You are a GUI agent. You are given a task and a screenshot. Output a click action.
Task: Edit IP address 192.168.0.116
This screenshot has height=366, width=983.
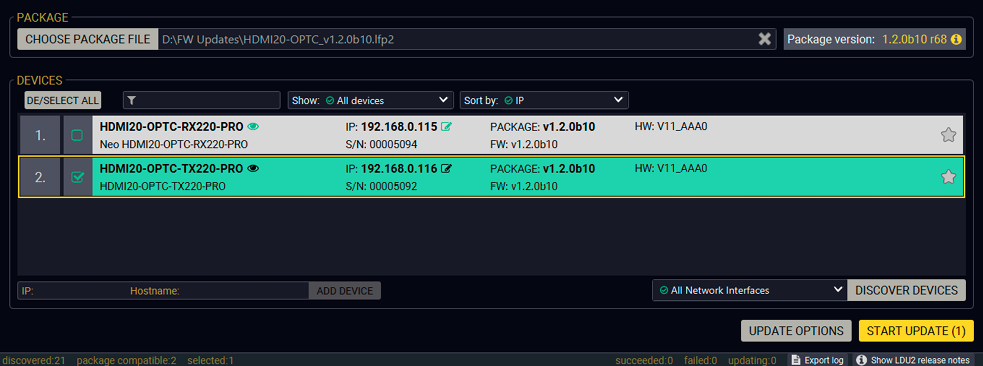[446, 169]
